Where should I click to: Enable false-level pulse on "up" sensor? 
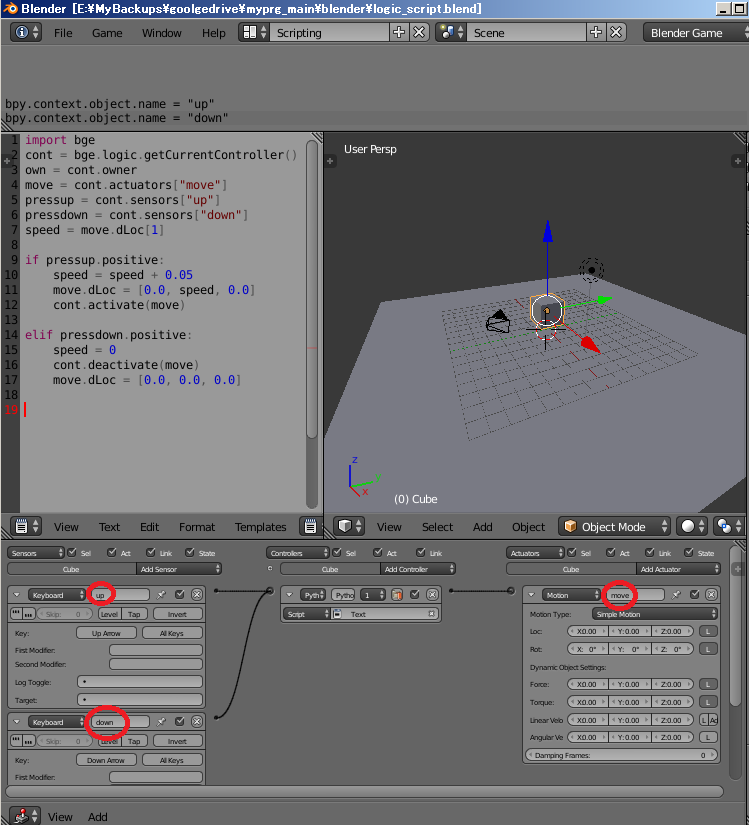(28, 614)
